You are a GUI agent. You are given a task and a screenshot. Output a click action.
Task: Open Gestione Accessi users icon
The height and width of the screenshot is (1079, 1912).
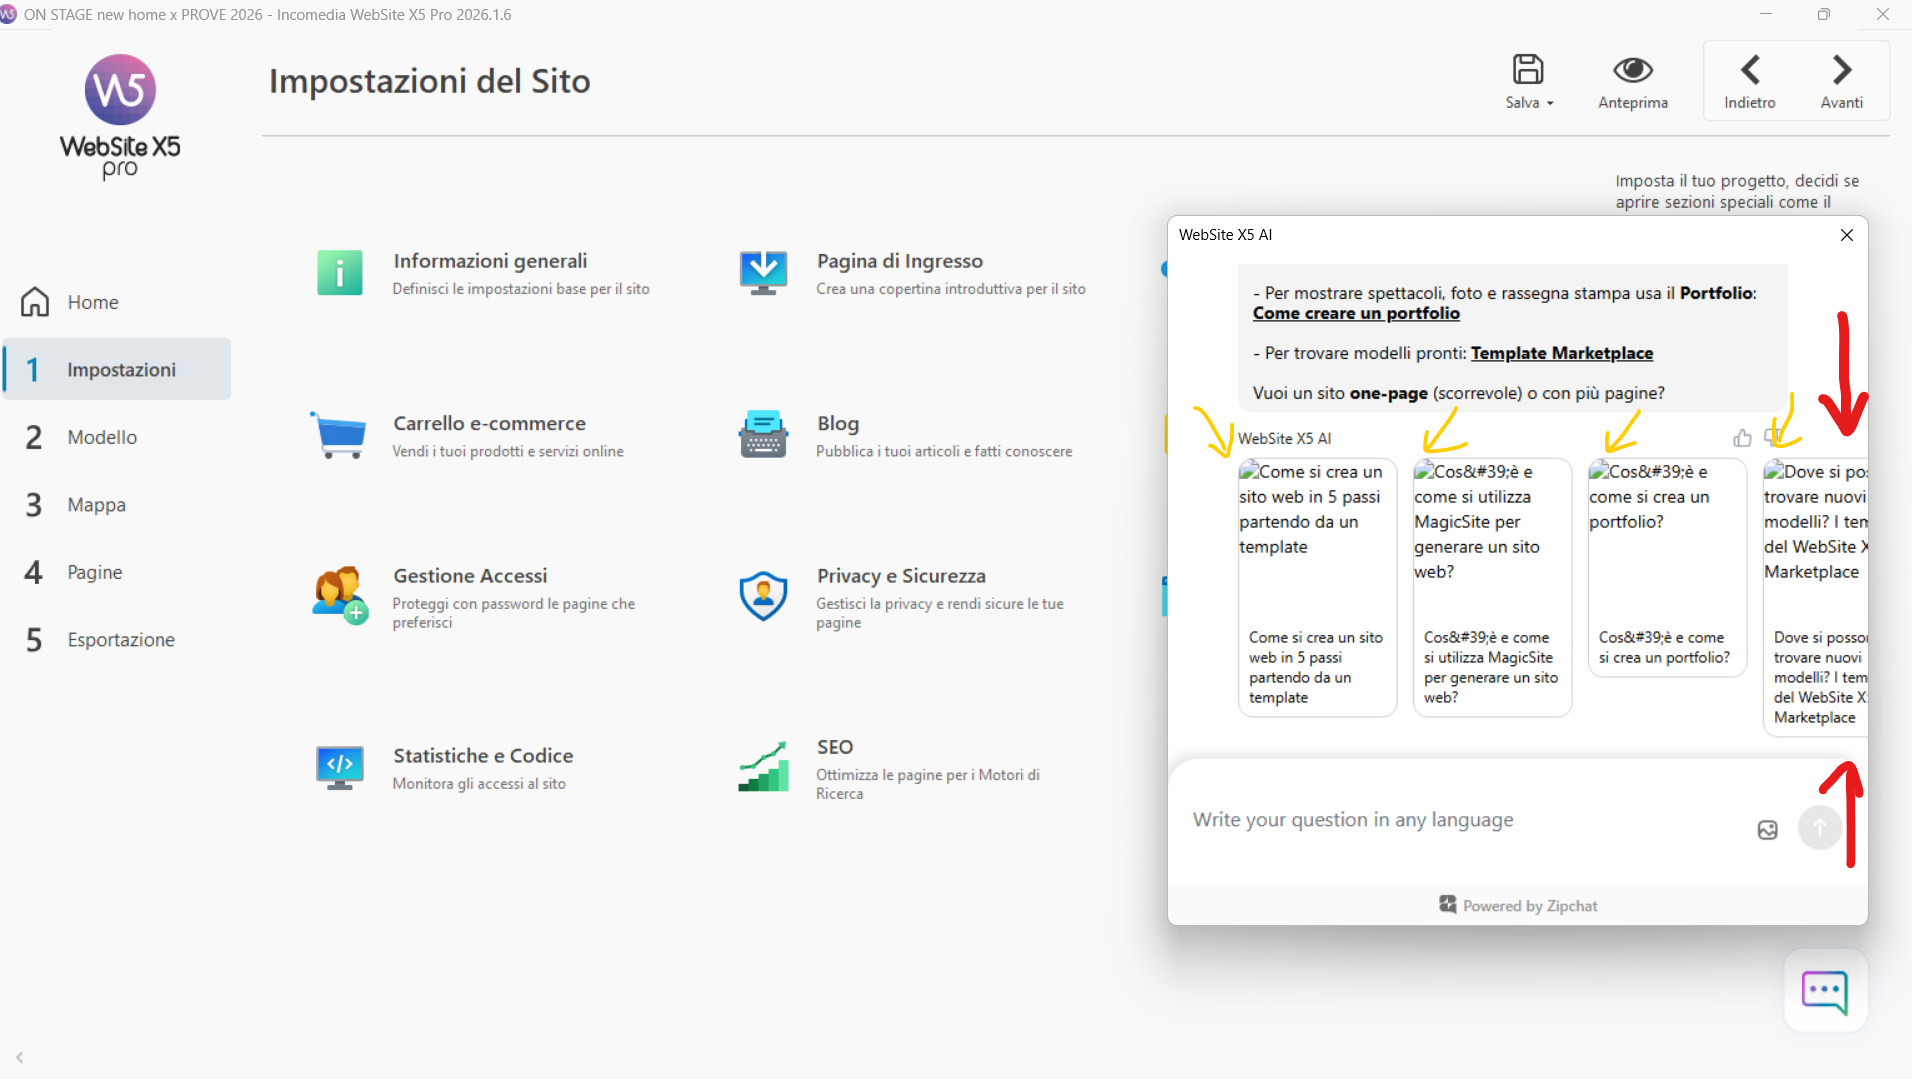(340, 594)
